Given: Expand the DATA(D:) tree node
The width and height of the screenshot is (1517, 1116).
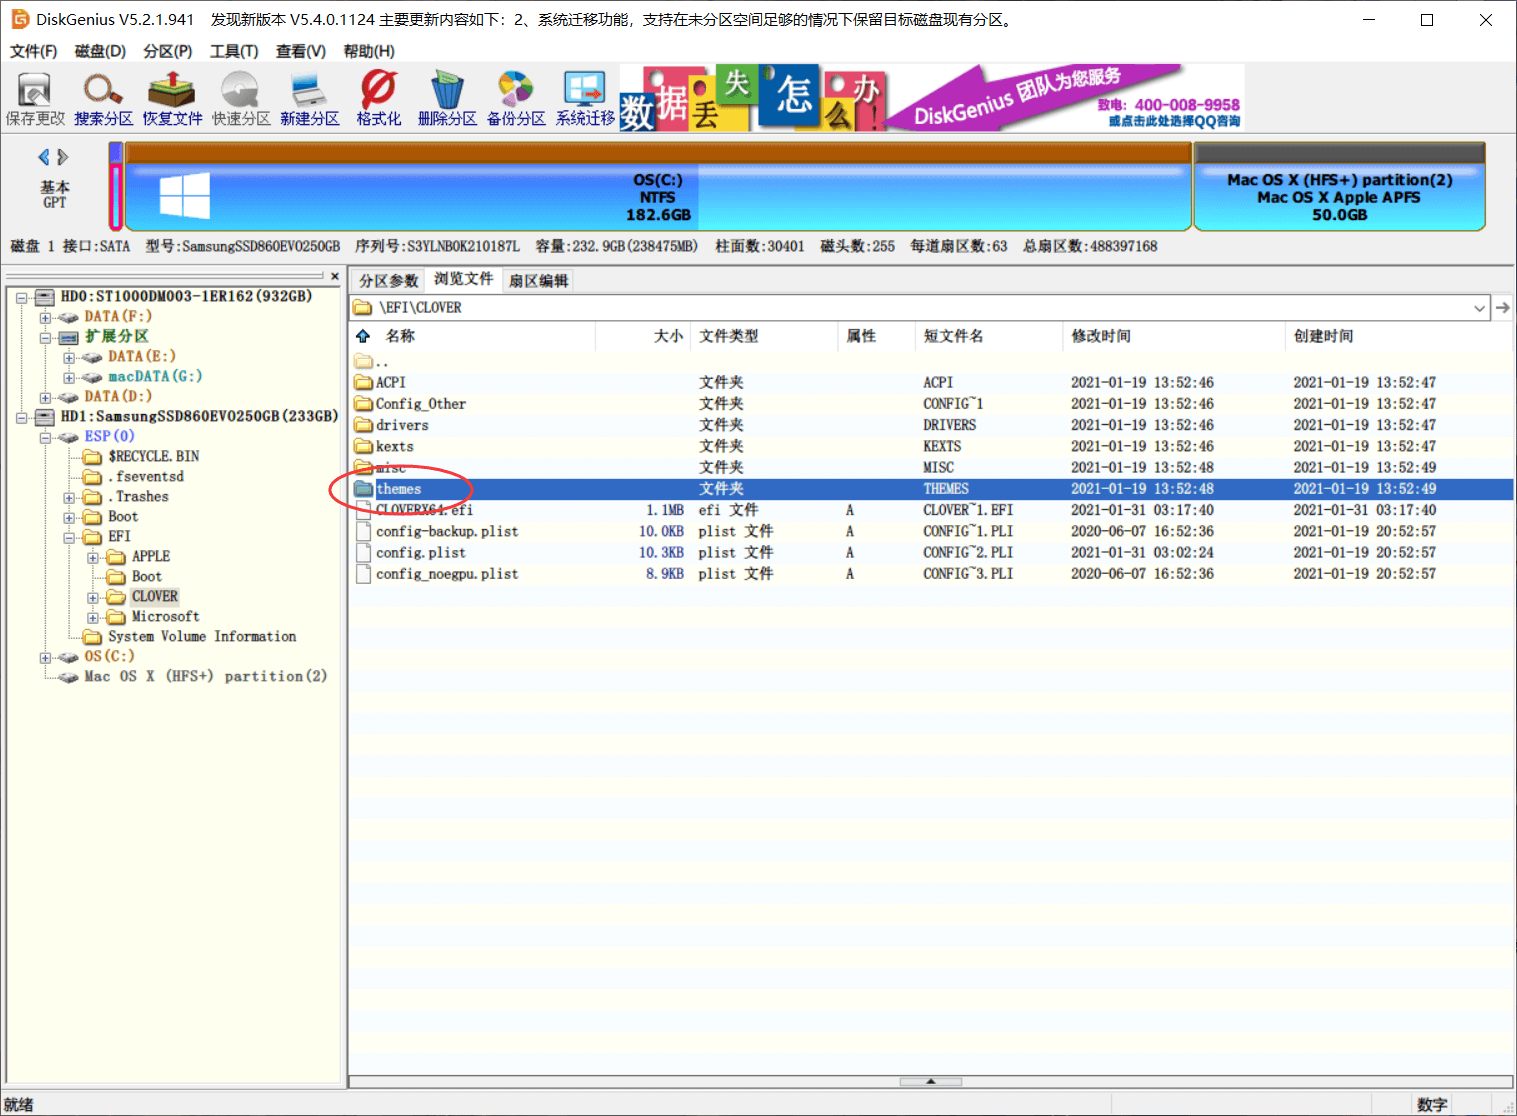Looking at the screenshot, I should (x=45, y=397).
